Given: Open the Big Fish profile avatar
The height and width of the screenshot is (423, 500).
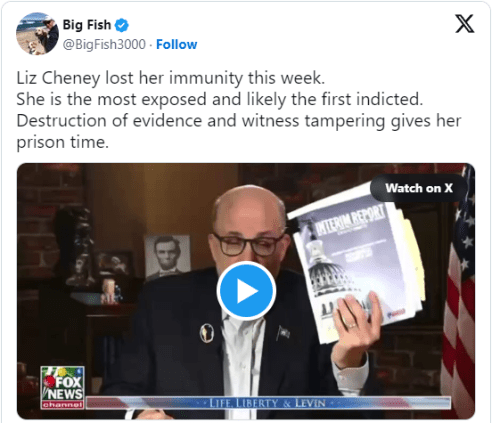Looking at the screenshot, I should [x=37, y=34].
